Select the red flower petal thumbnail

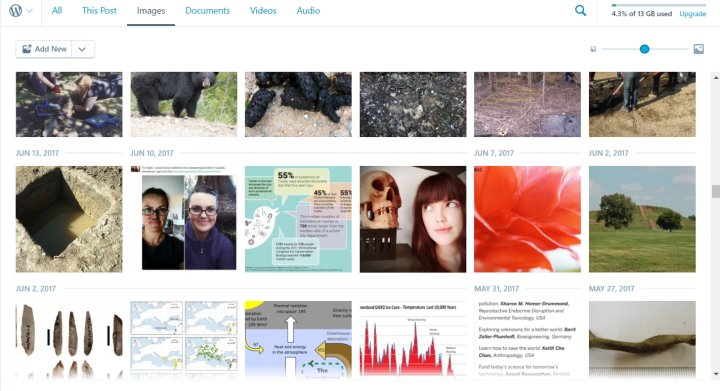pyautogui.click(x=527, y=219)
